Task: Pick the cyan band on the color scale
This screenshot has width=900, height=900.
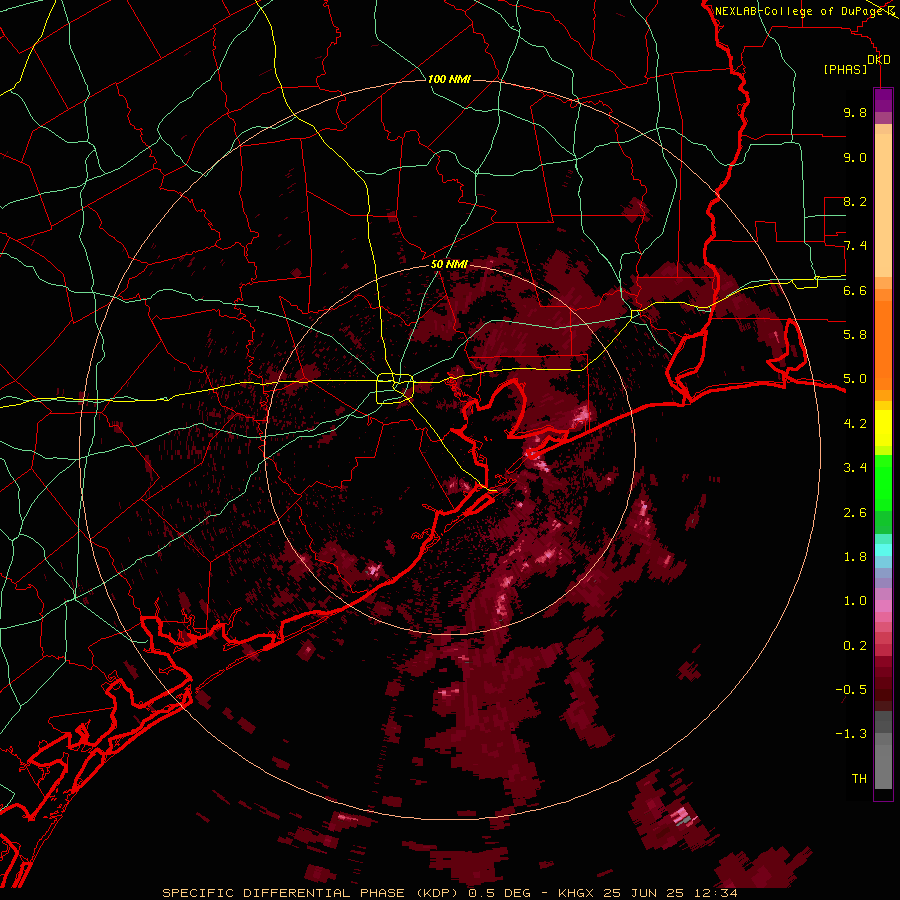Action: click(x=883, y=550)
